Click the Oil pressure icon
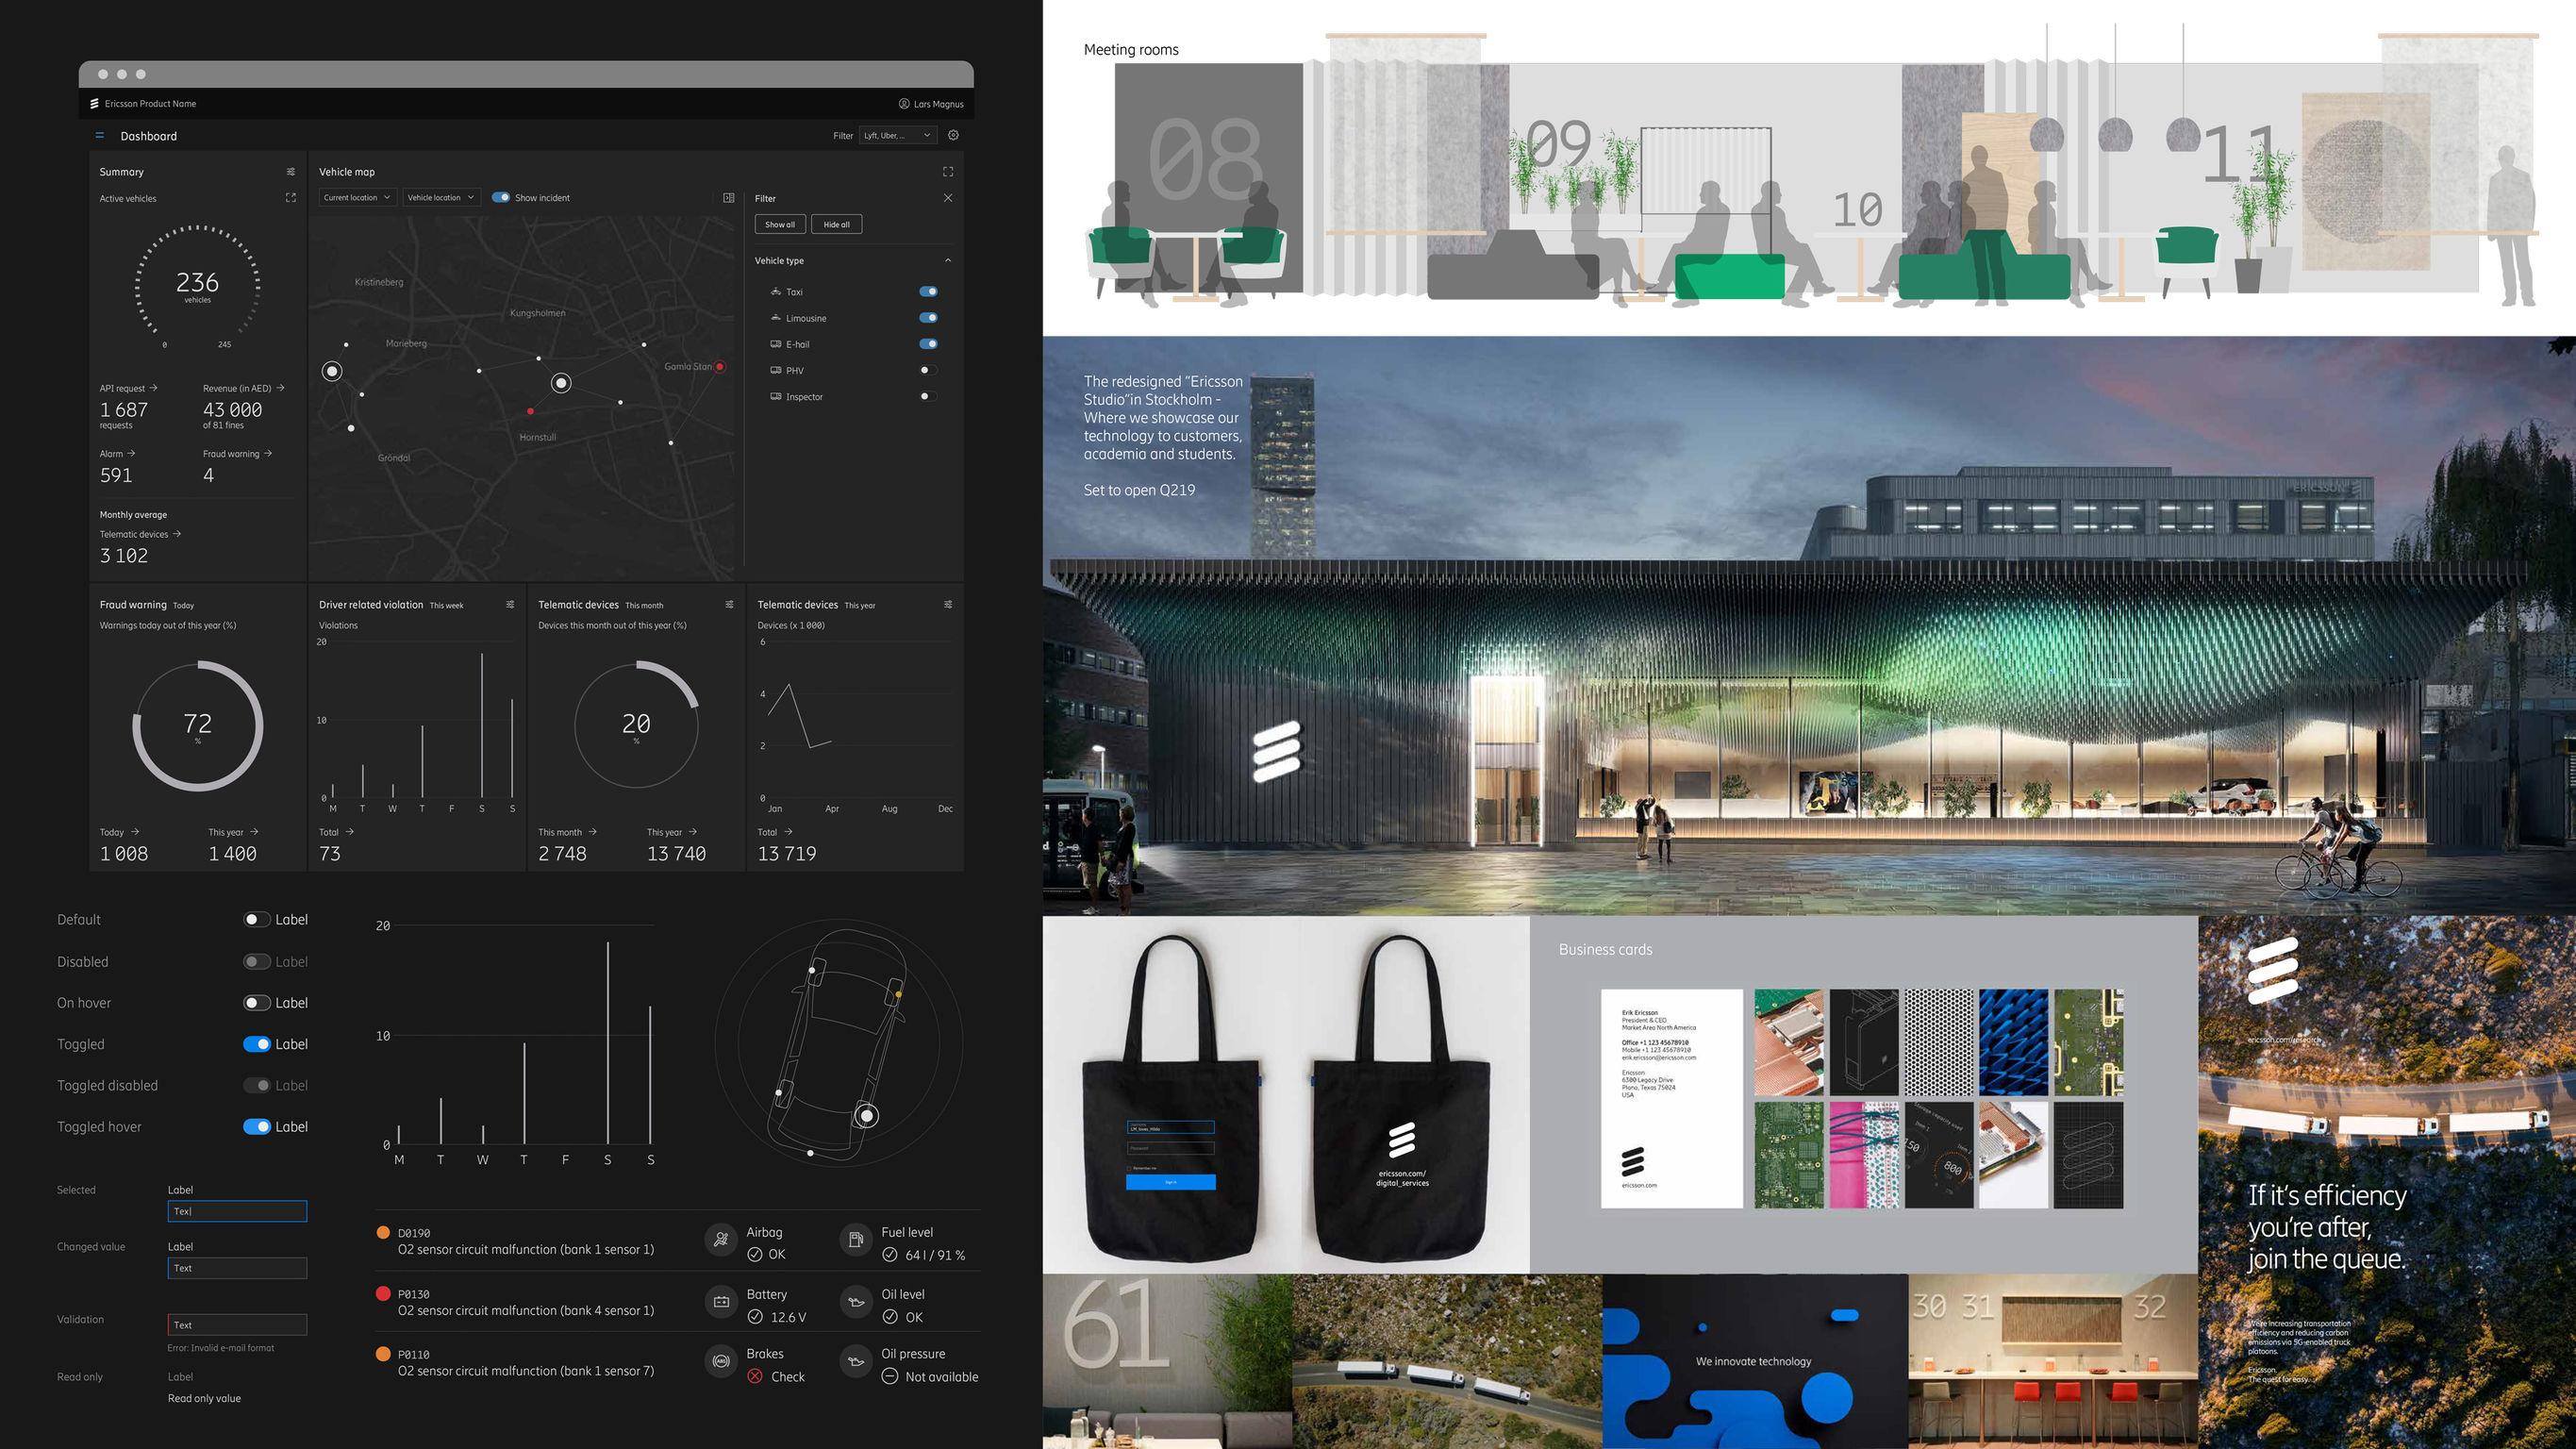The width and height of the screenshot is (2576, 1449). click(856, 1361)
